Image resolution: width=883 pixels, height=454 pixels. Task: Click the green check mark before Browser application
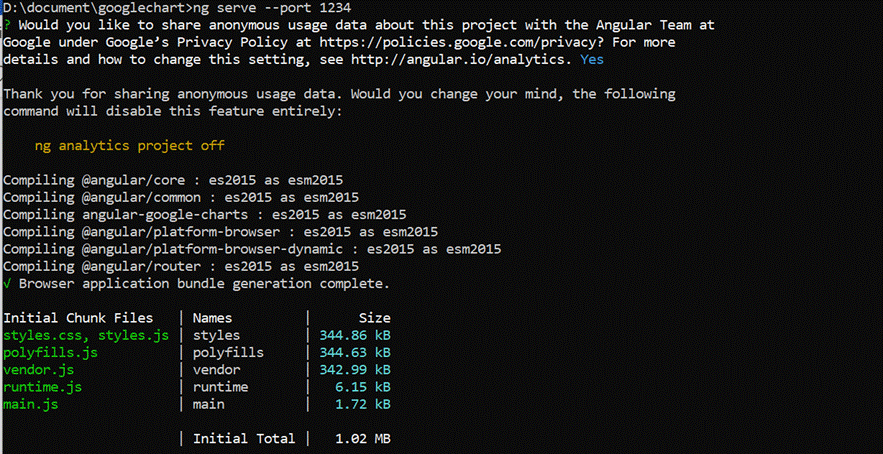7,284
